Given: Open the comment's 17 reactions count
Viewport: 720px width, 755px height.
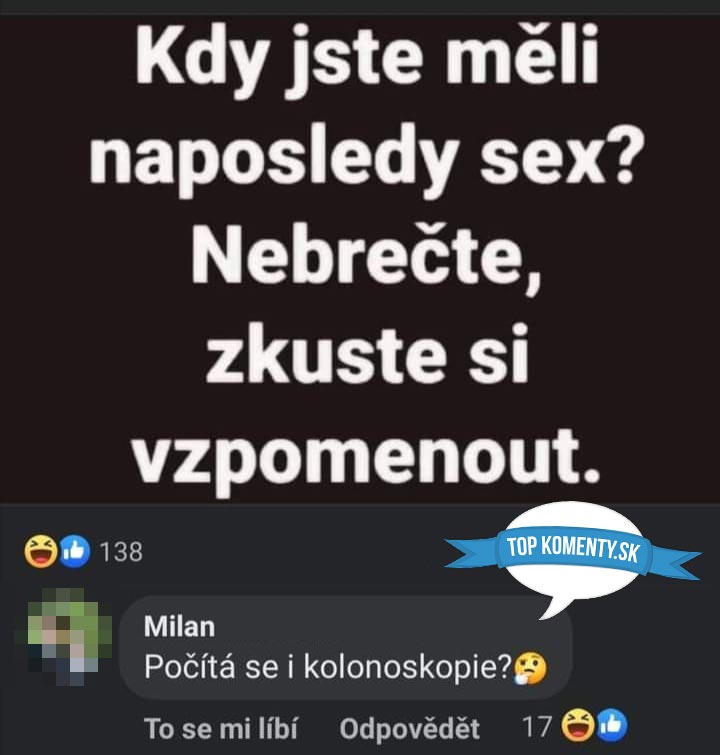Looking at the screenshot, I should (537, 727).
